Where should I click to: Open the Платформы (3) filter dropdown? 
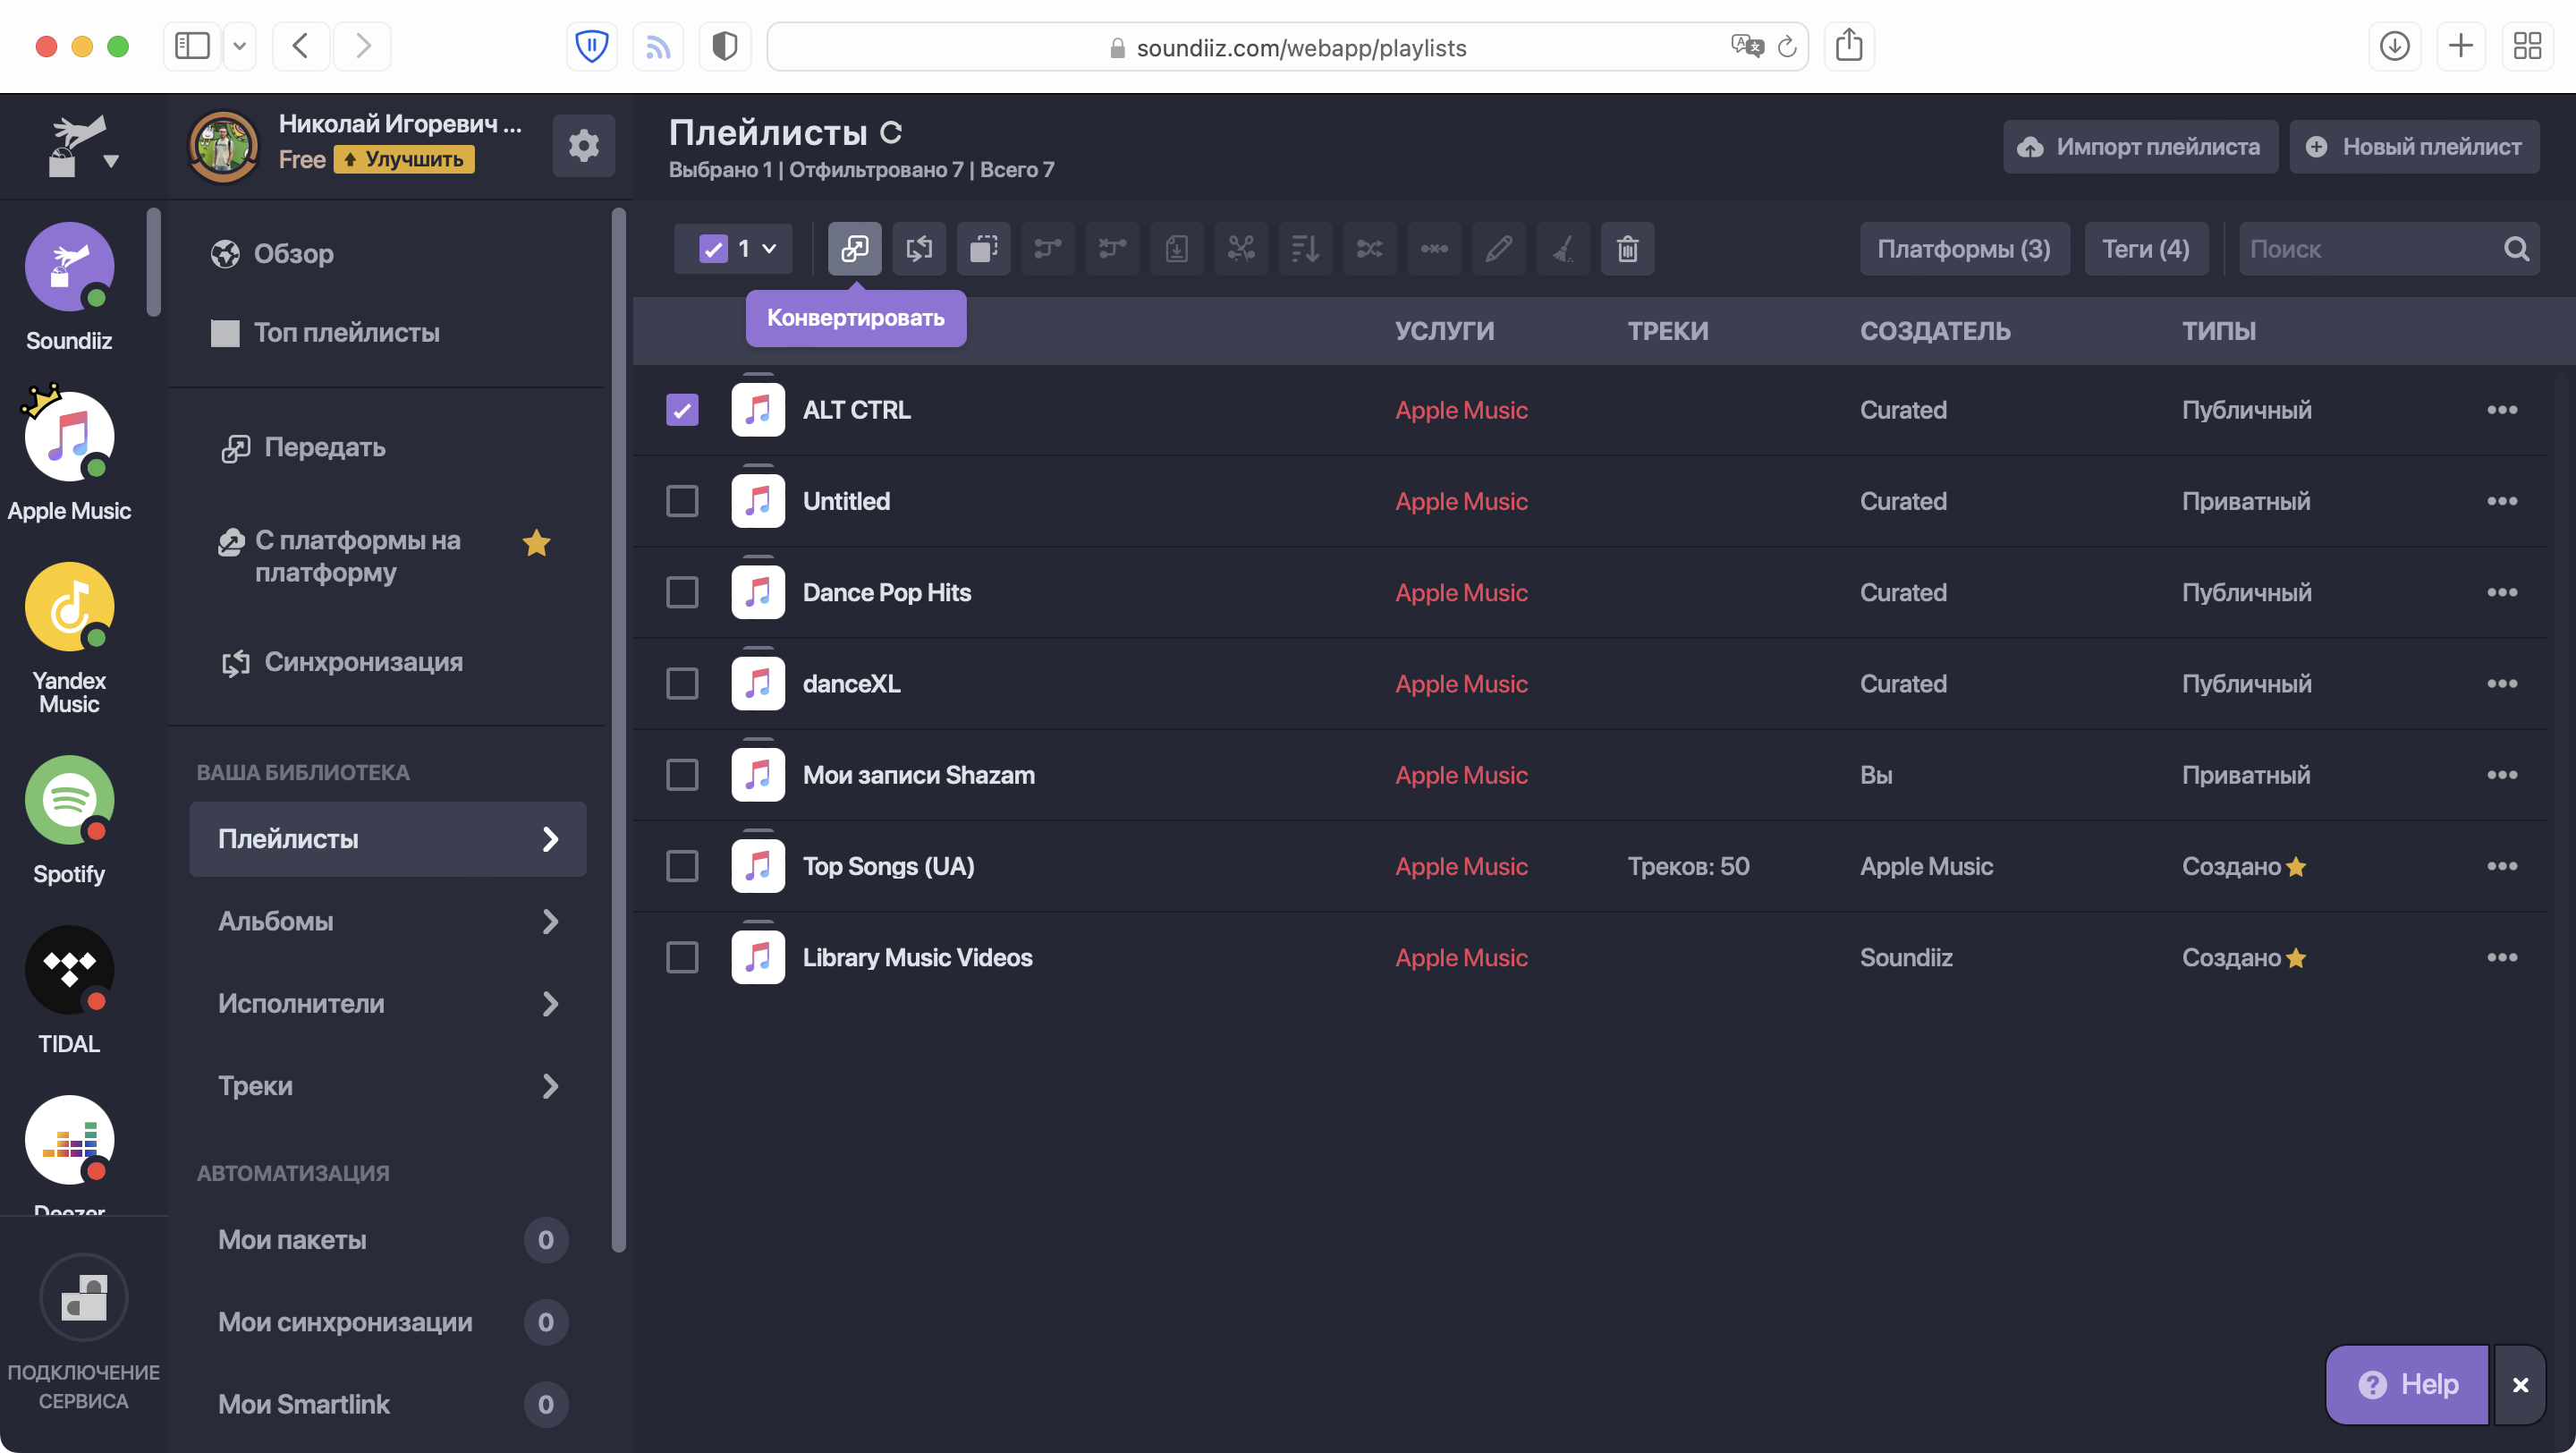(x=1964, y=248)
